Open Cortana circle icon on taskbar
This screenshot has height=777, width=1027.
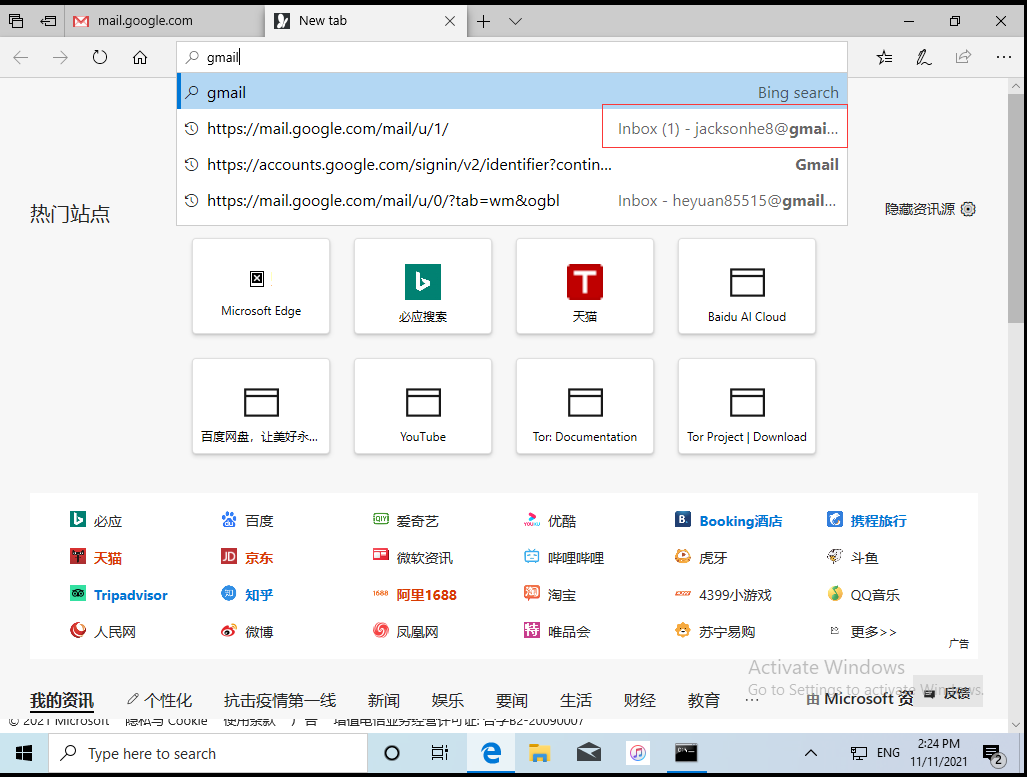pyautogui.click(x=392, y=753)
